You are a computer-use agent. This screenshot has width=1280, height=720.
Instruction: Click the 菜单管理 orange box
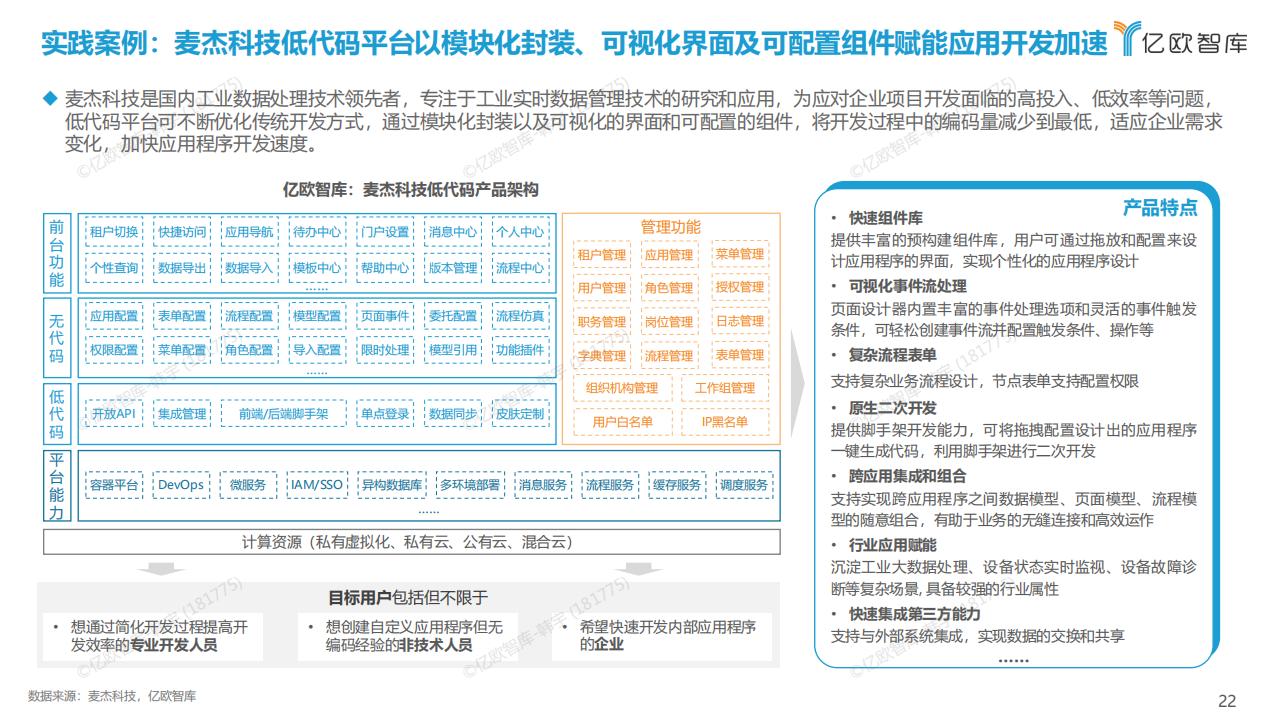pyautogui.click(x=740, y=254)
